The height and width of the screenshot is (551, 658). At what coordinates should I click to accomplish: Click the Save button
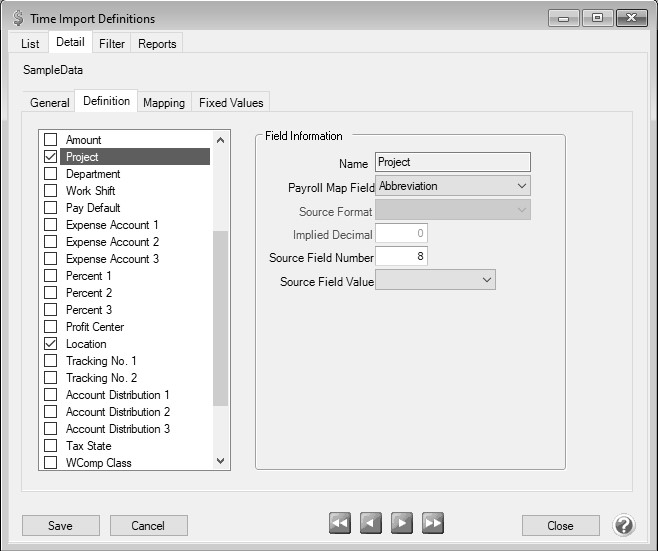click(60, 526)
